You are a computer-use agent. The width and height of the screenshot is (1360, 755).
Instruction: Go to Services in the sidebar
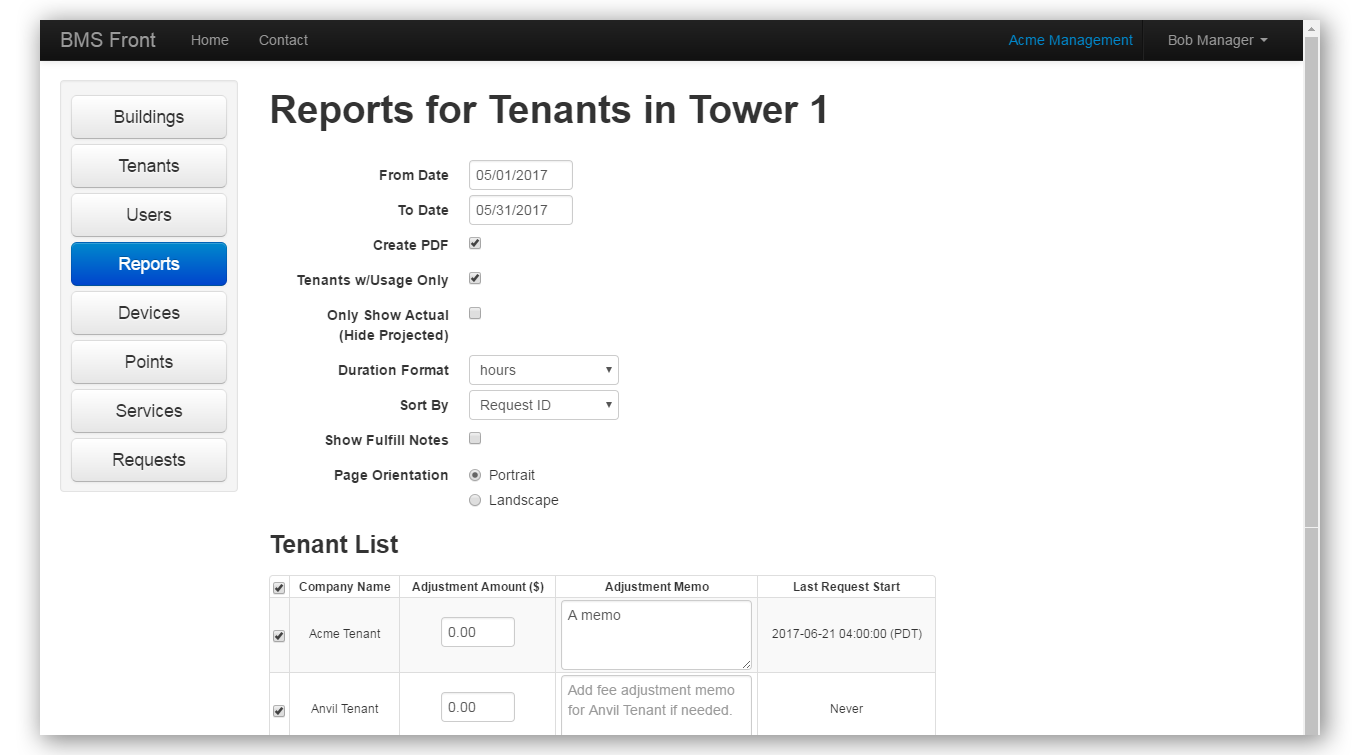point(149,411)
